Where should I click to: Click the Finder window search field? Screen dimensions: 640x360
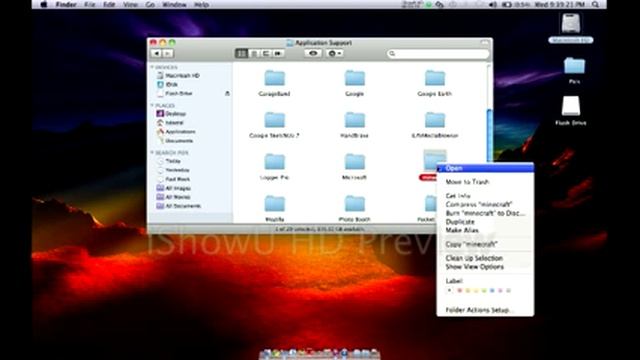[438, 53]
